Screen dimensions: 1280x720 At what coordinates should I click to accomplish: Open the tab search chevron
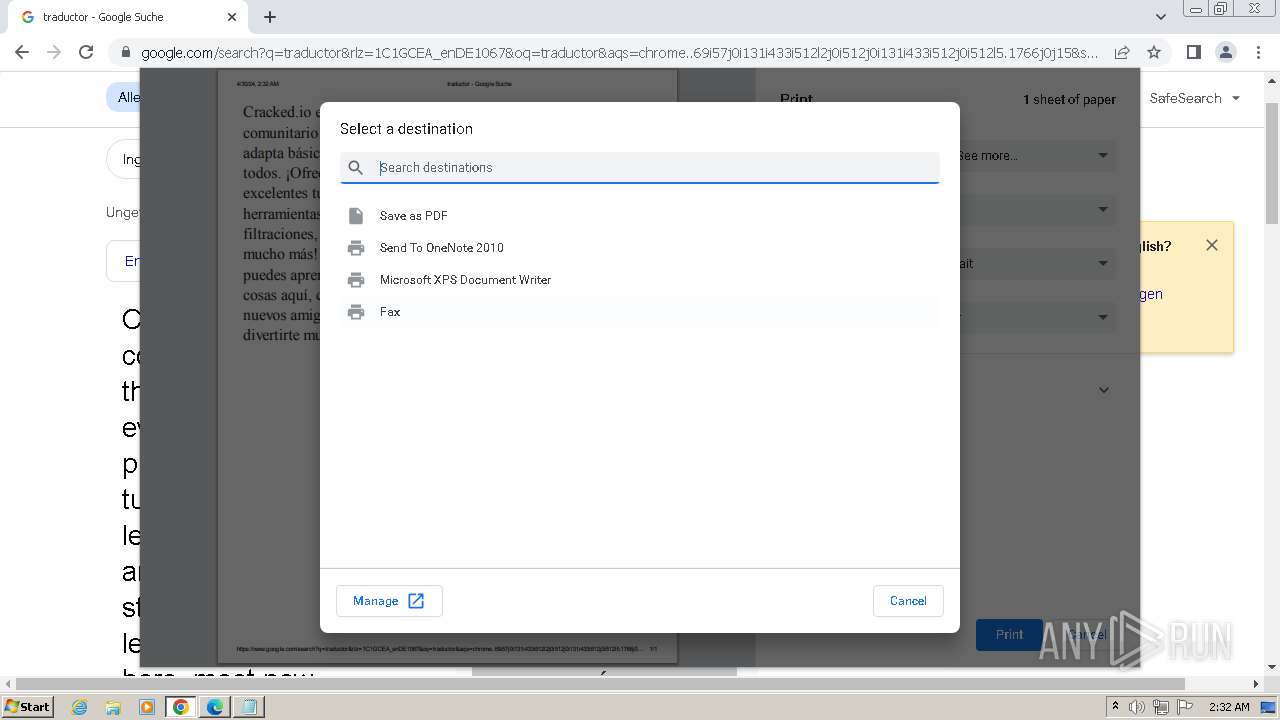coord(1160,17)
